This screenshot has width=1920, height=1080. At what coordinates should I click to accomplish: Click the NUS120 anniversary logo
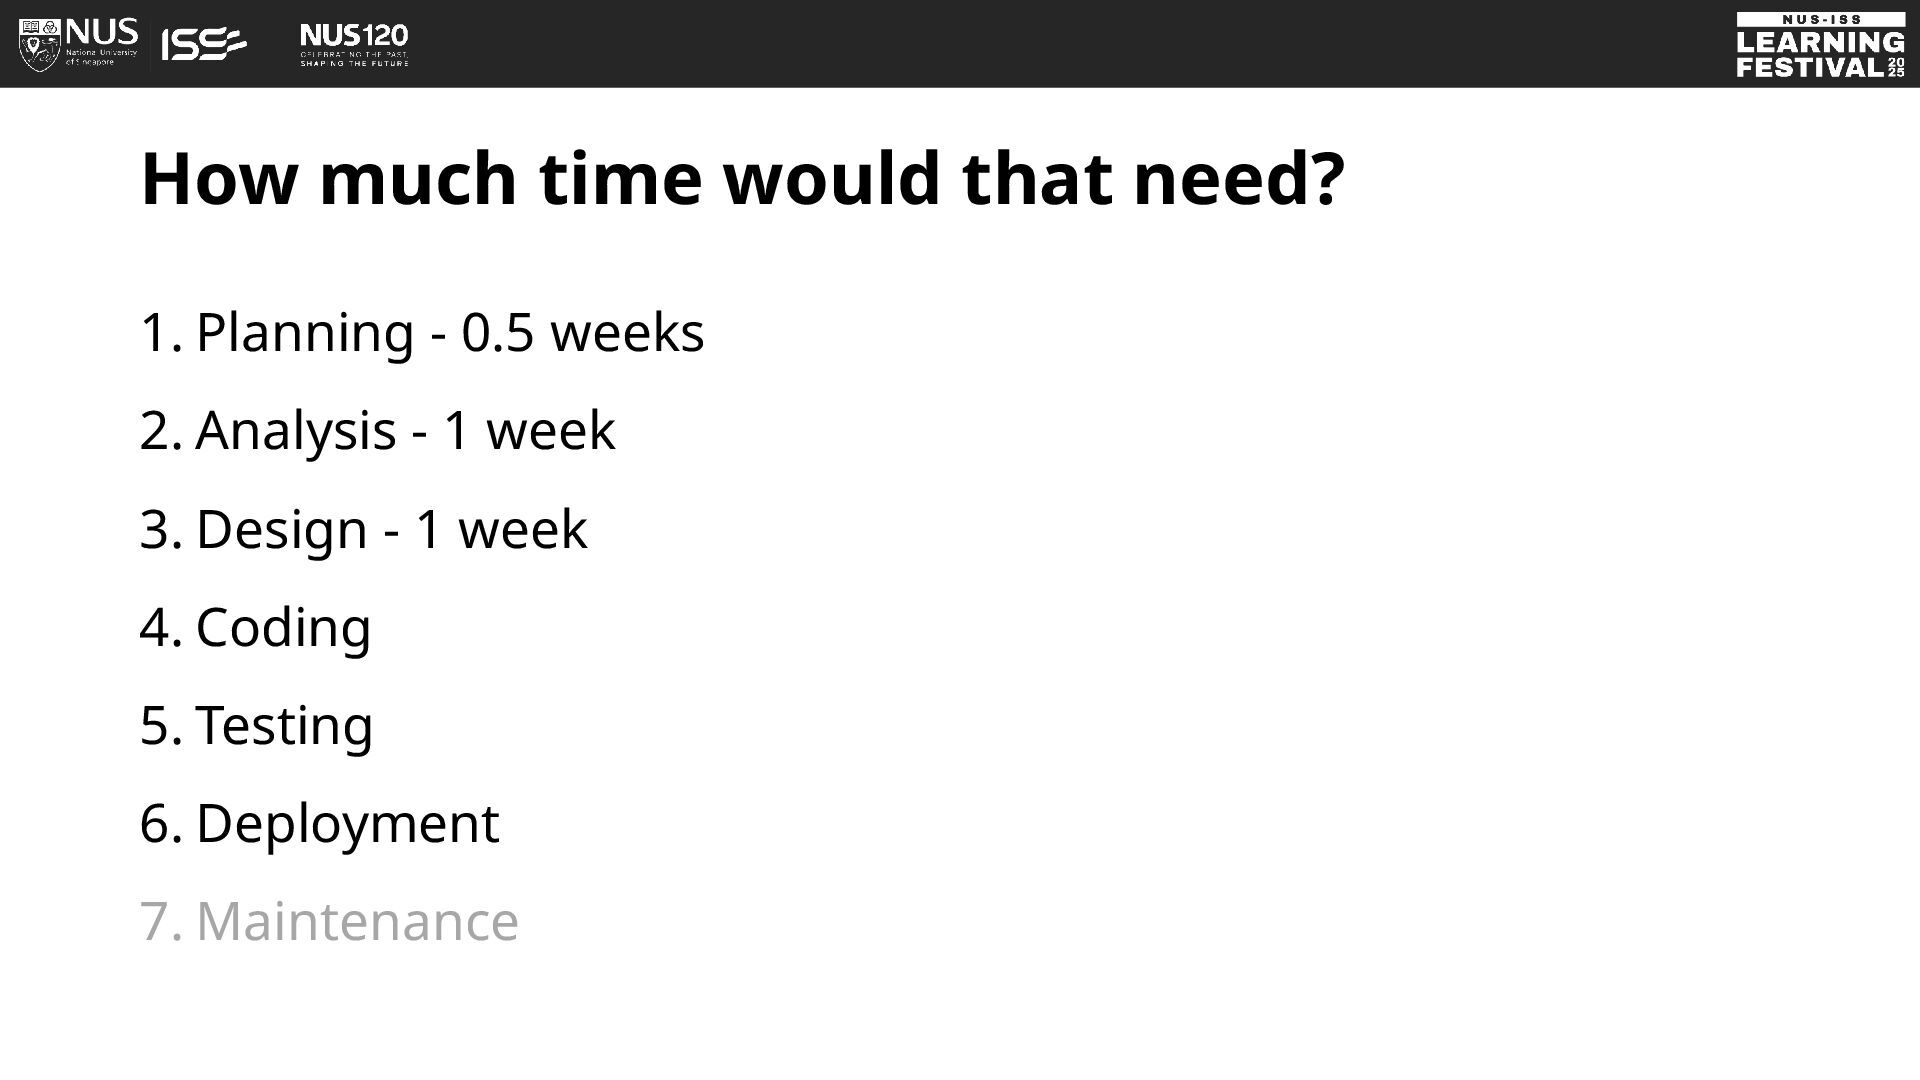pyautogui.click(x=354, y=45)
